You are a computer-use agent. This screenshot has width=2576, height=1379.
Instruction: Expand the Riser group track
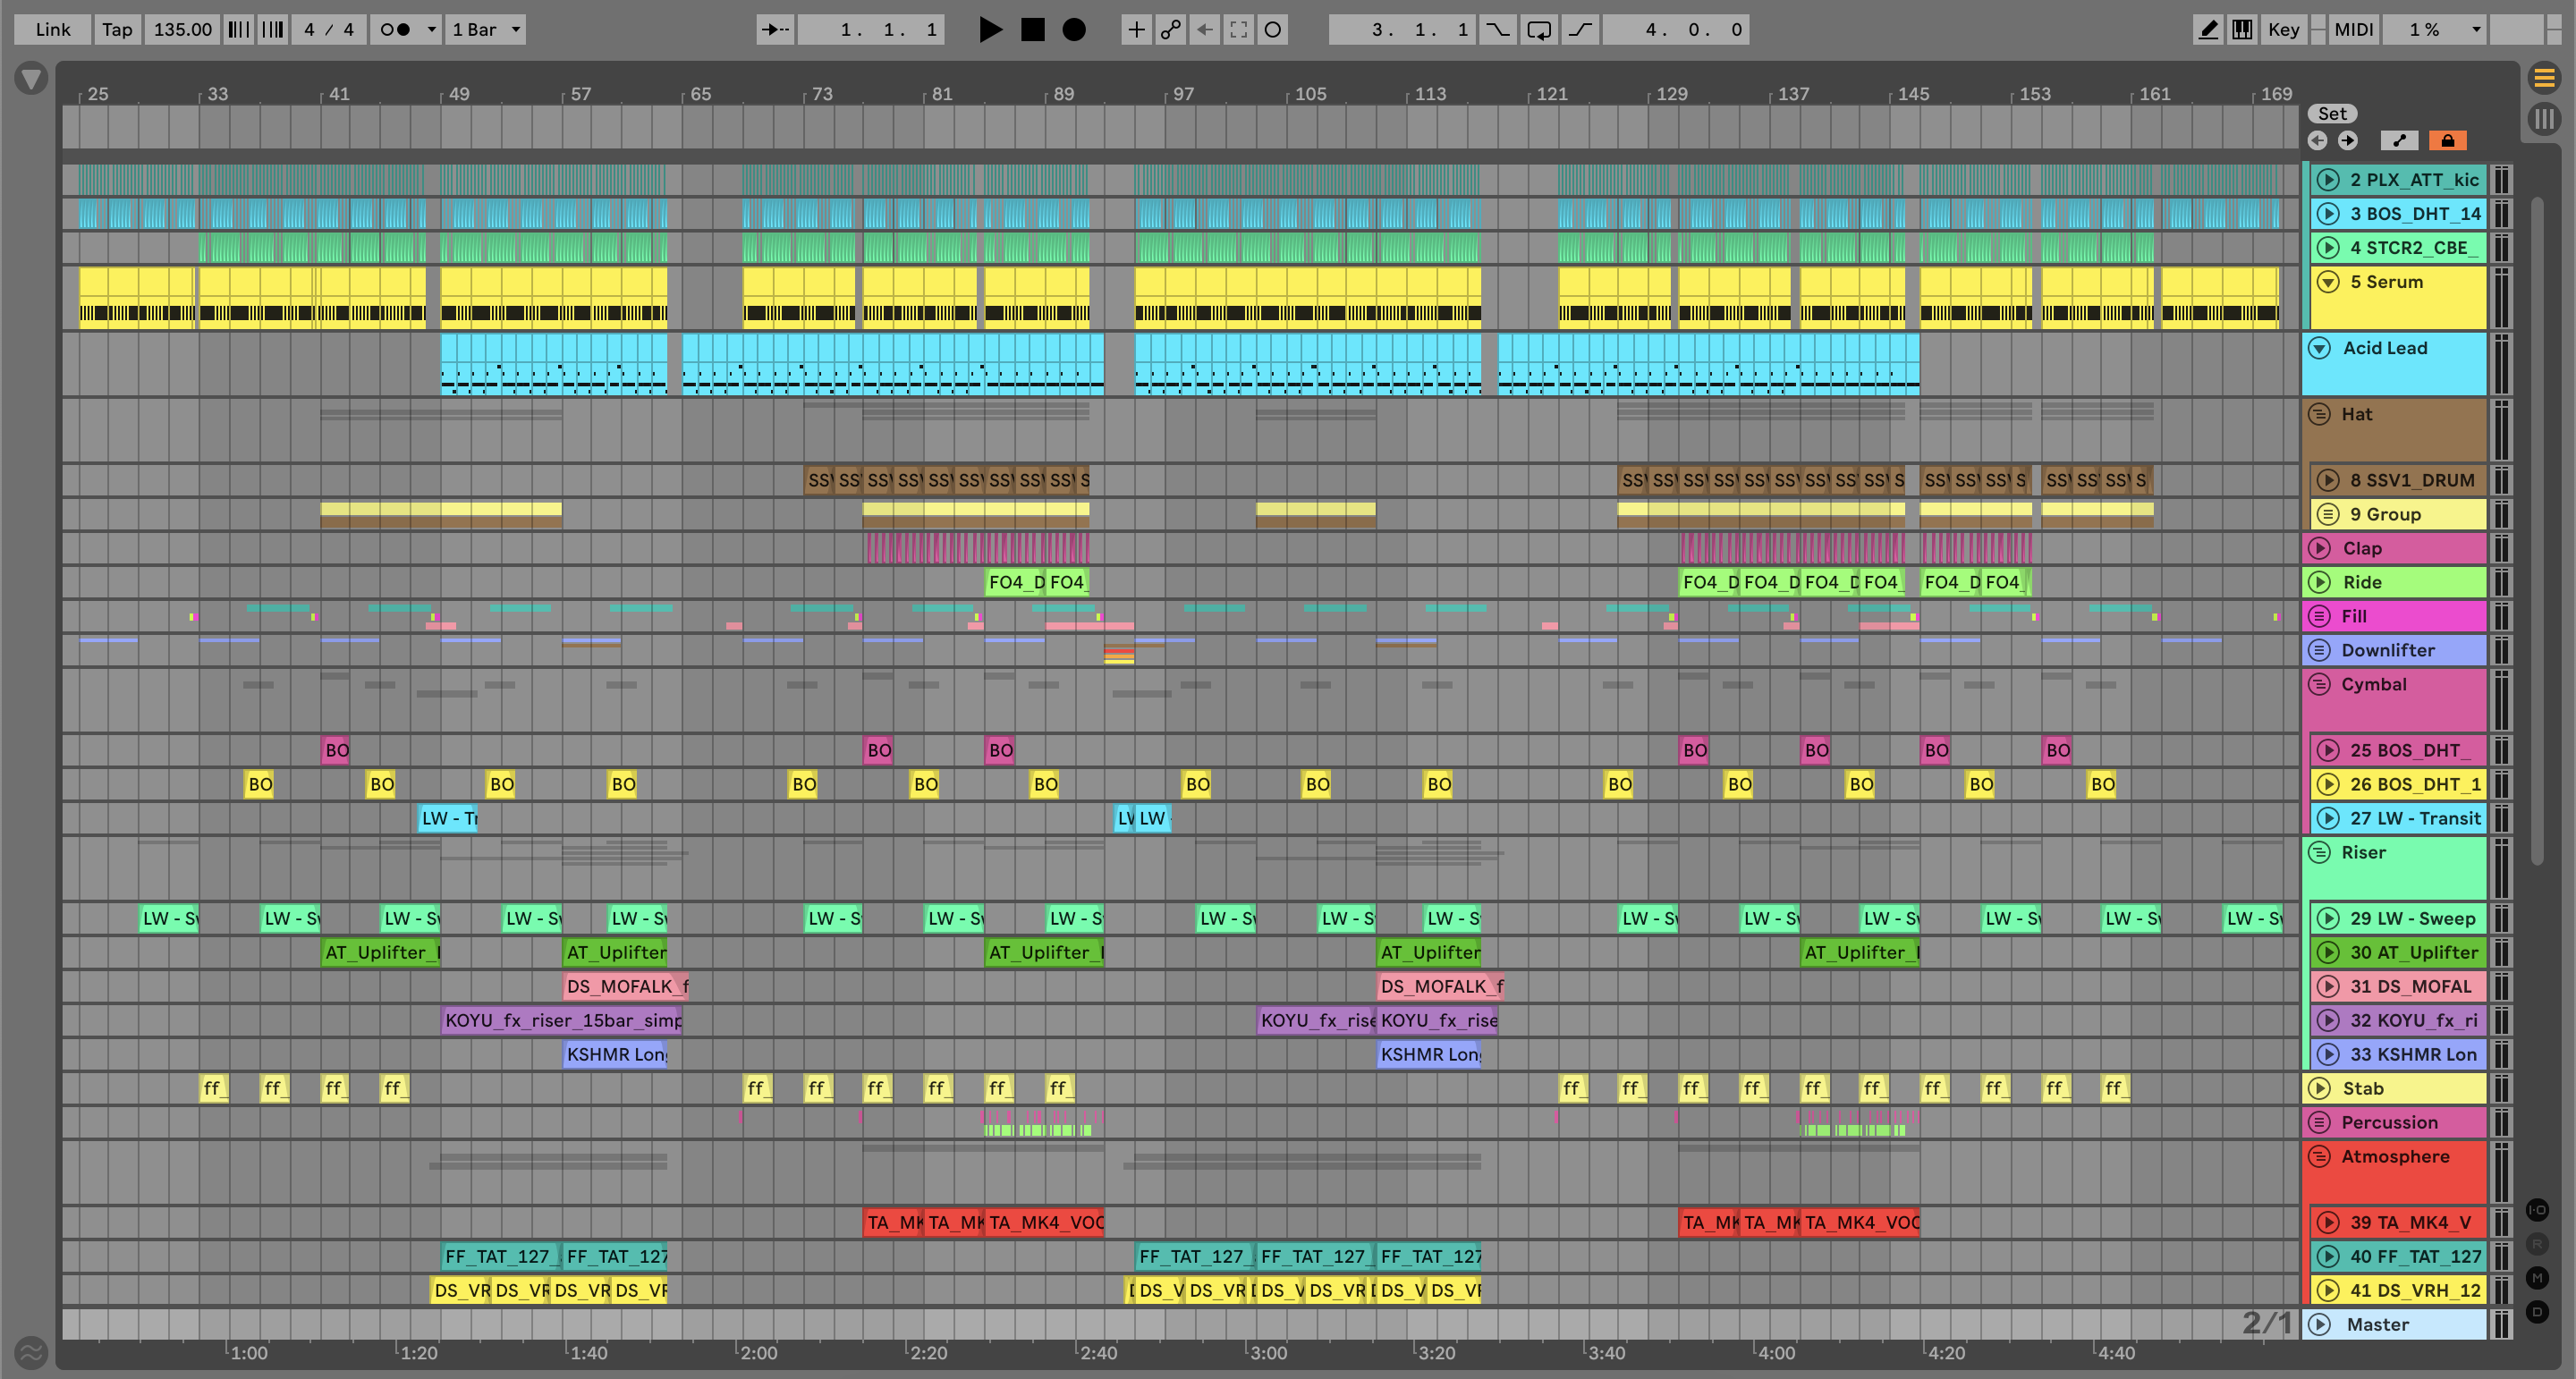coord(2319,852)
